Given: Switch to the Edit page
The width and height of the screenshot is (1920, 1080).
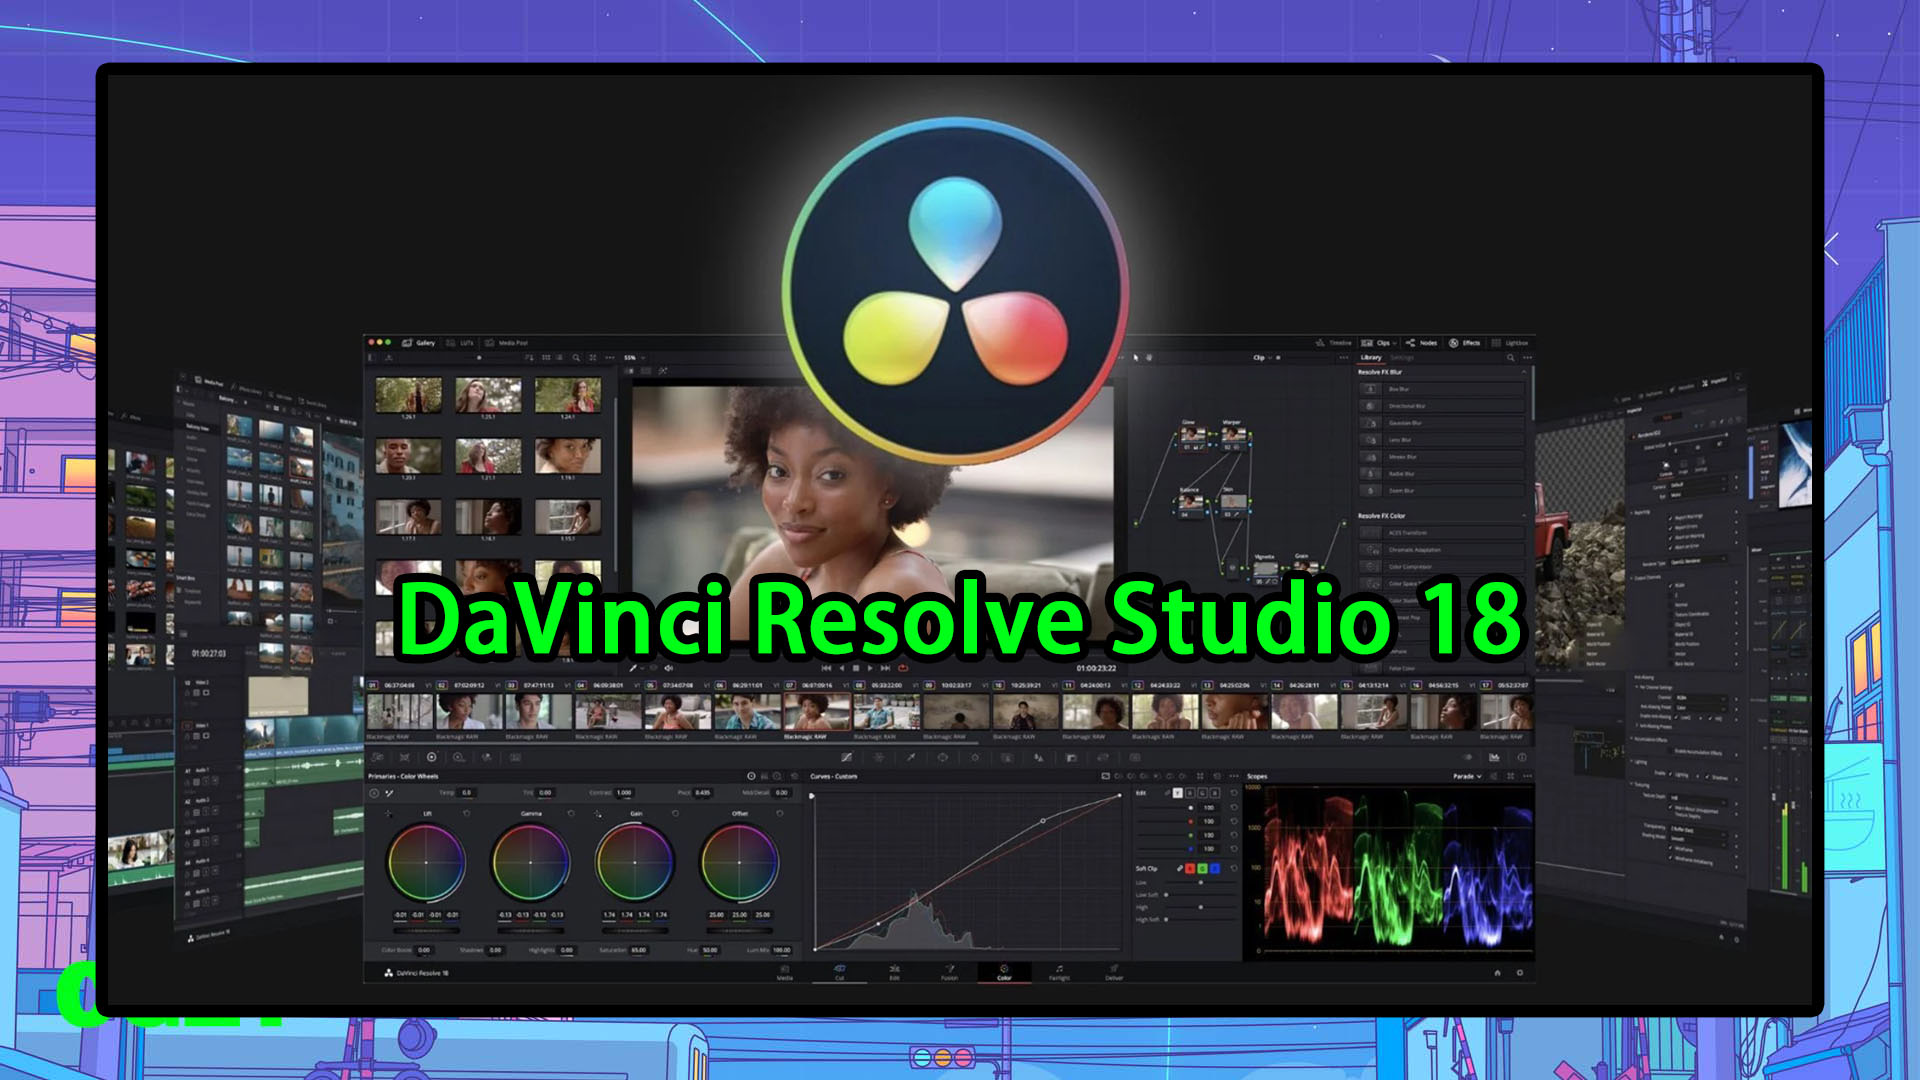Looking at the screenshot, I should pyautogui.click(x=895, y=972).
